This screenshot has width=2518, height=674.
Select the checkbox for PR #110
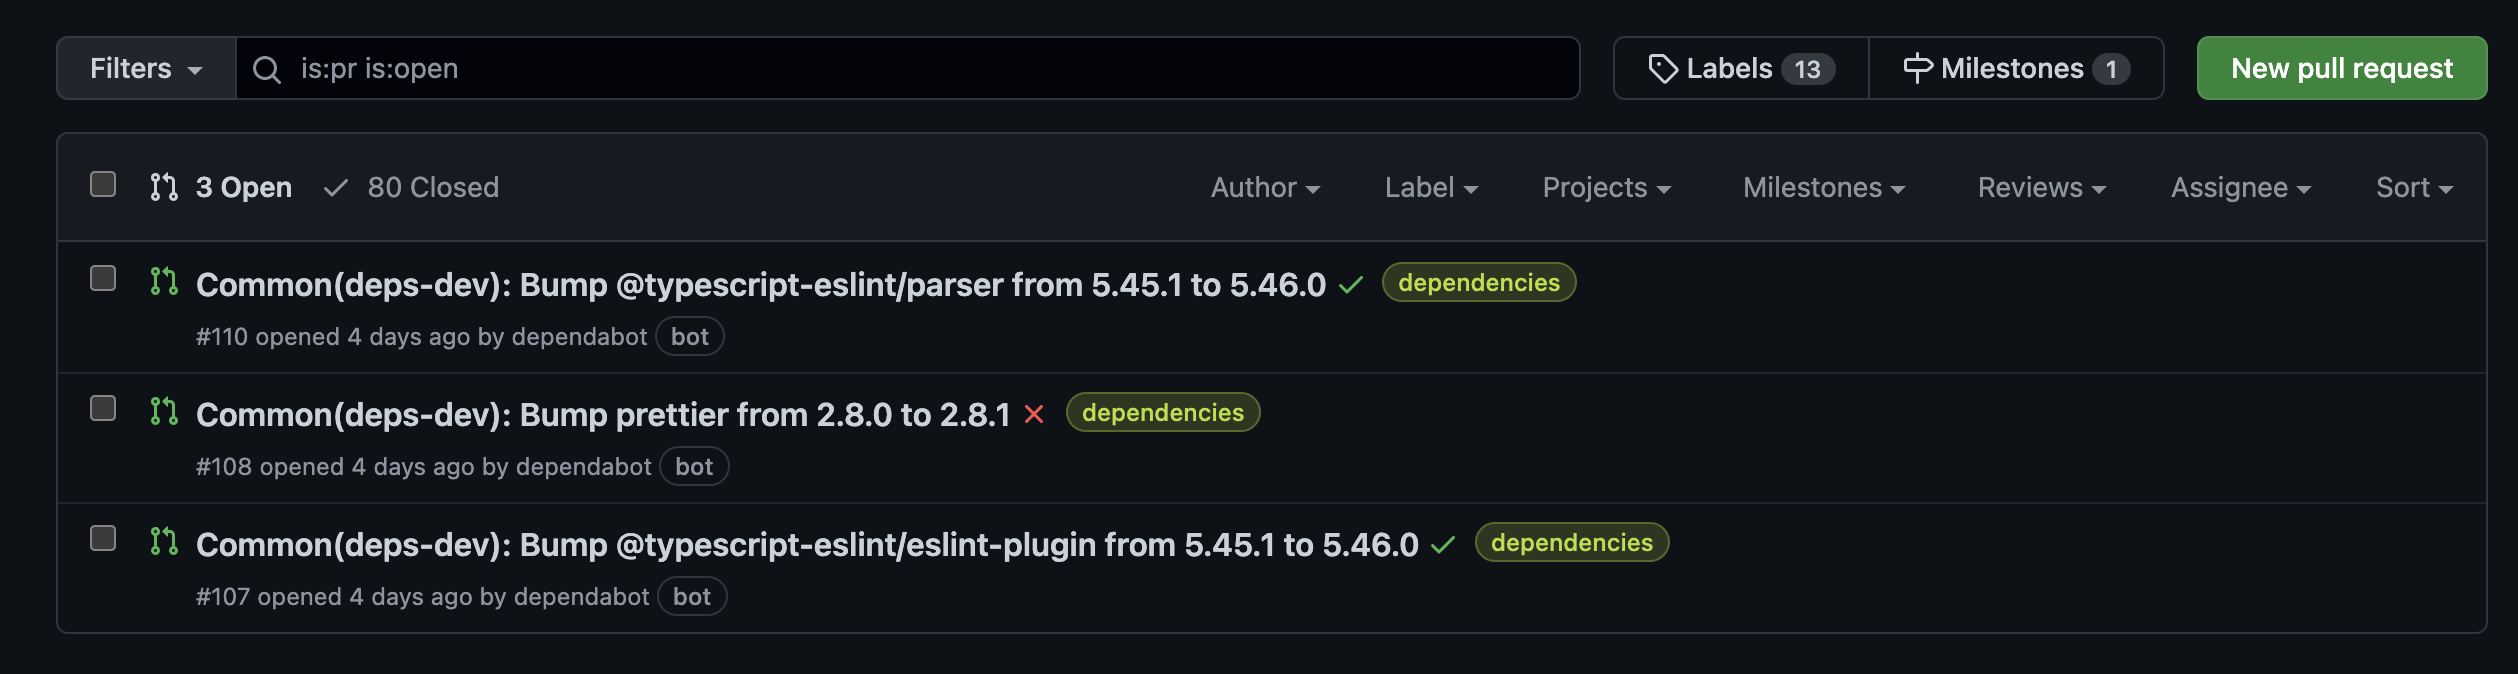pyautogui.click(x=103, y=278)
